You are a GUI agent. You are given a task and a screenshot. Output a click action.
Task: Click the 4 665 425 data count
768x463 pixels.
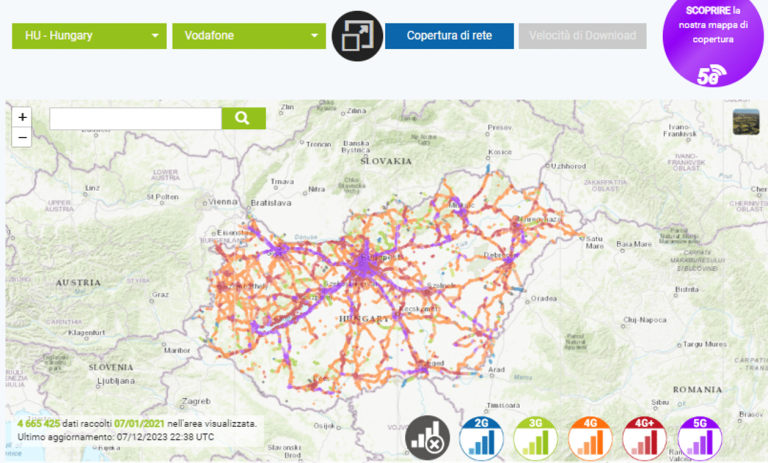(x=38, y=424)
